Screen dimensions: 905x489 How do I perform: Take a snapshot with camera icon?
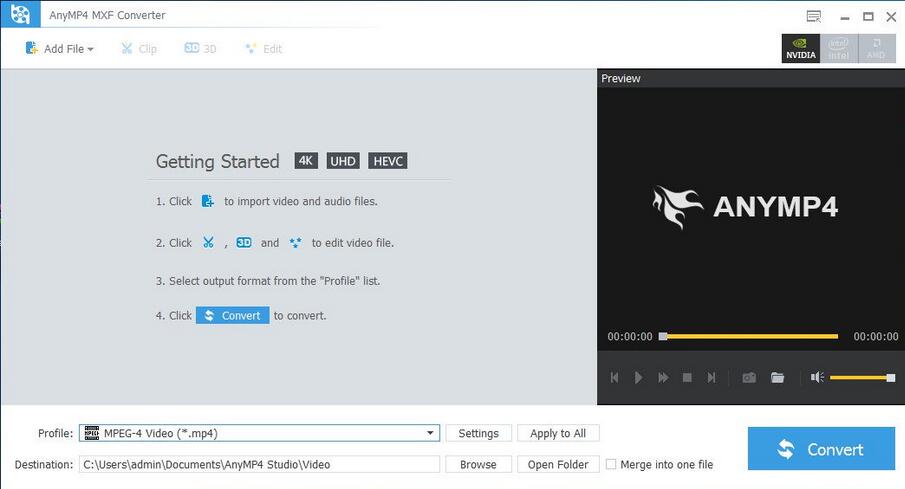pos(749,378)
